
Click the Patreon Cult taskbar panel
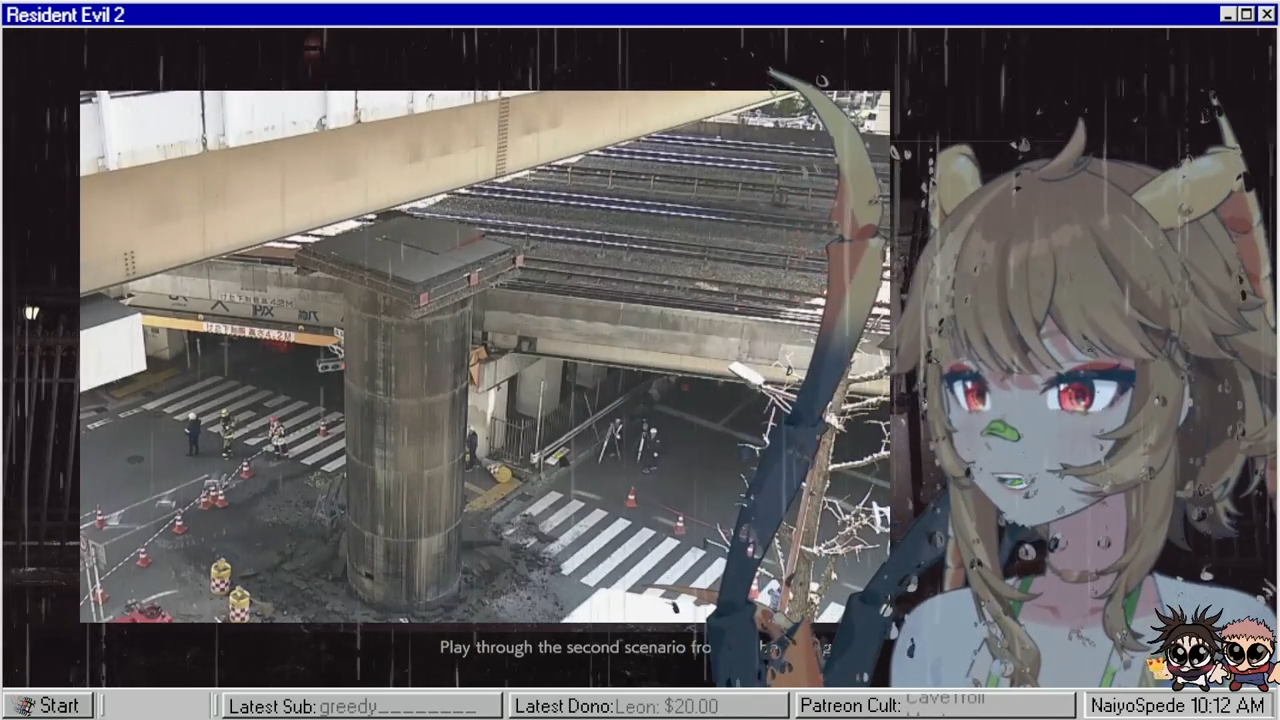pos(934,706)
